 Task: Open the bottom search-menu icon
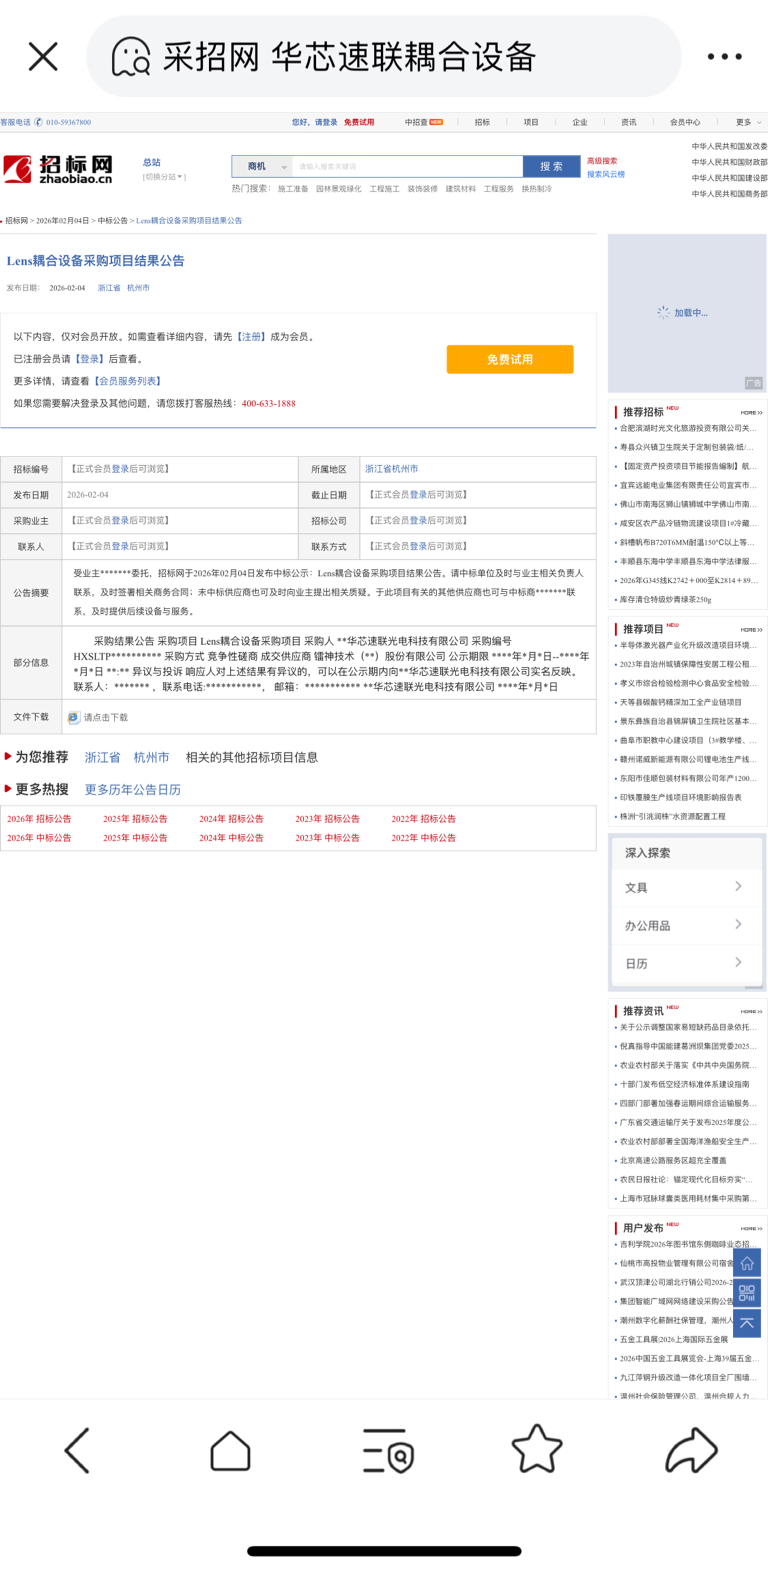(388, 1451)
